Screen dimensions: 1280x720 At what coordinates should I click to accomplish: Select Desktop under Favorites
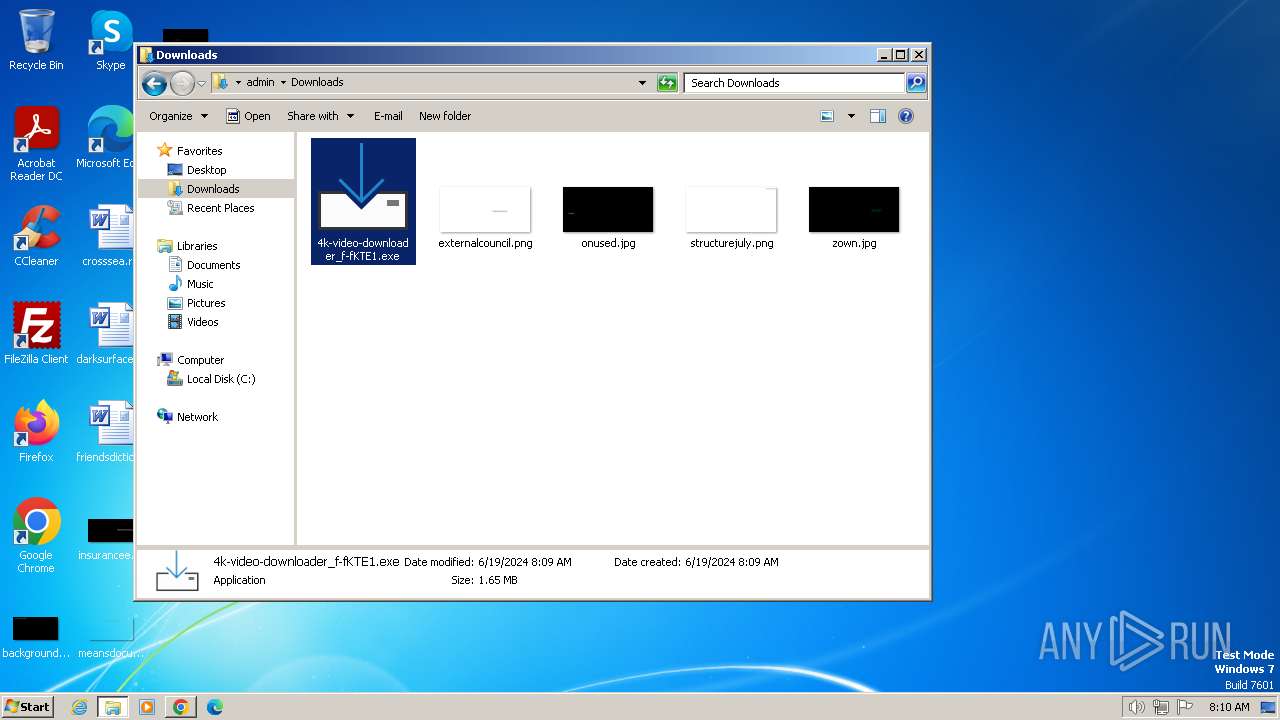coord(206,170)
